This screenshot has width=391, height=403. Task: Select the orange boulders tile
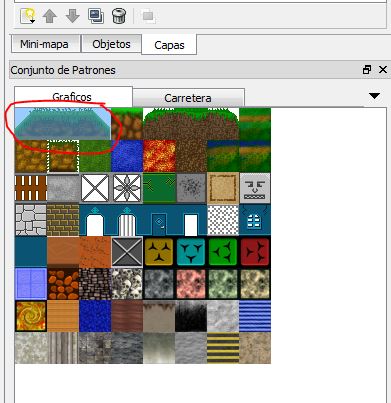[x=63, y=284]
